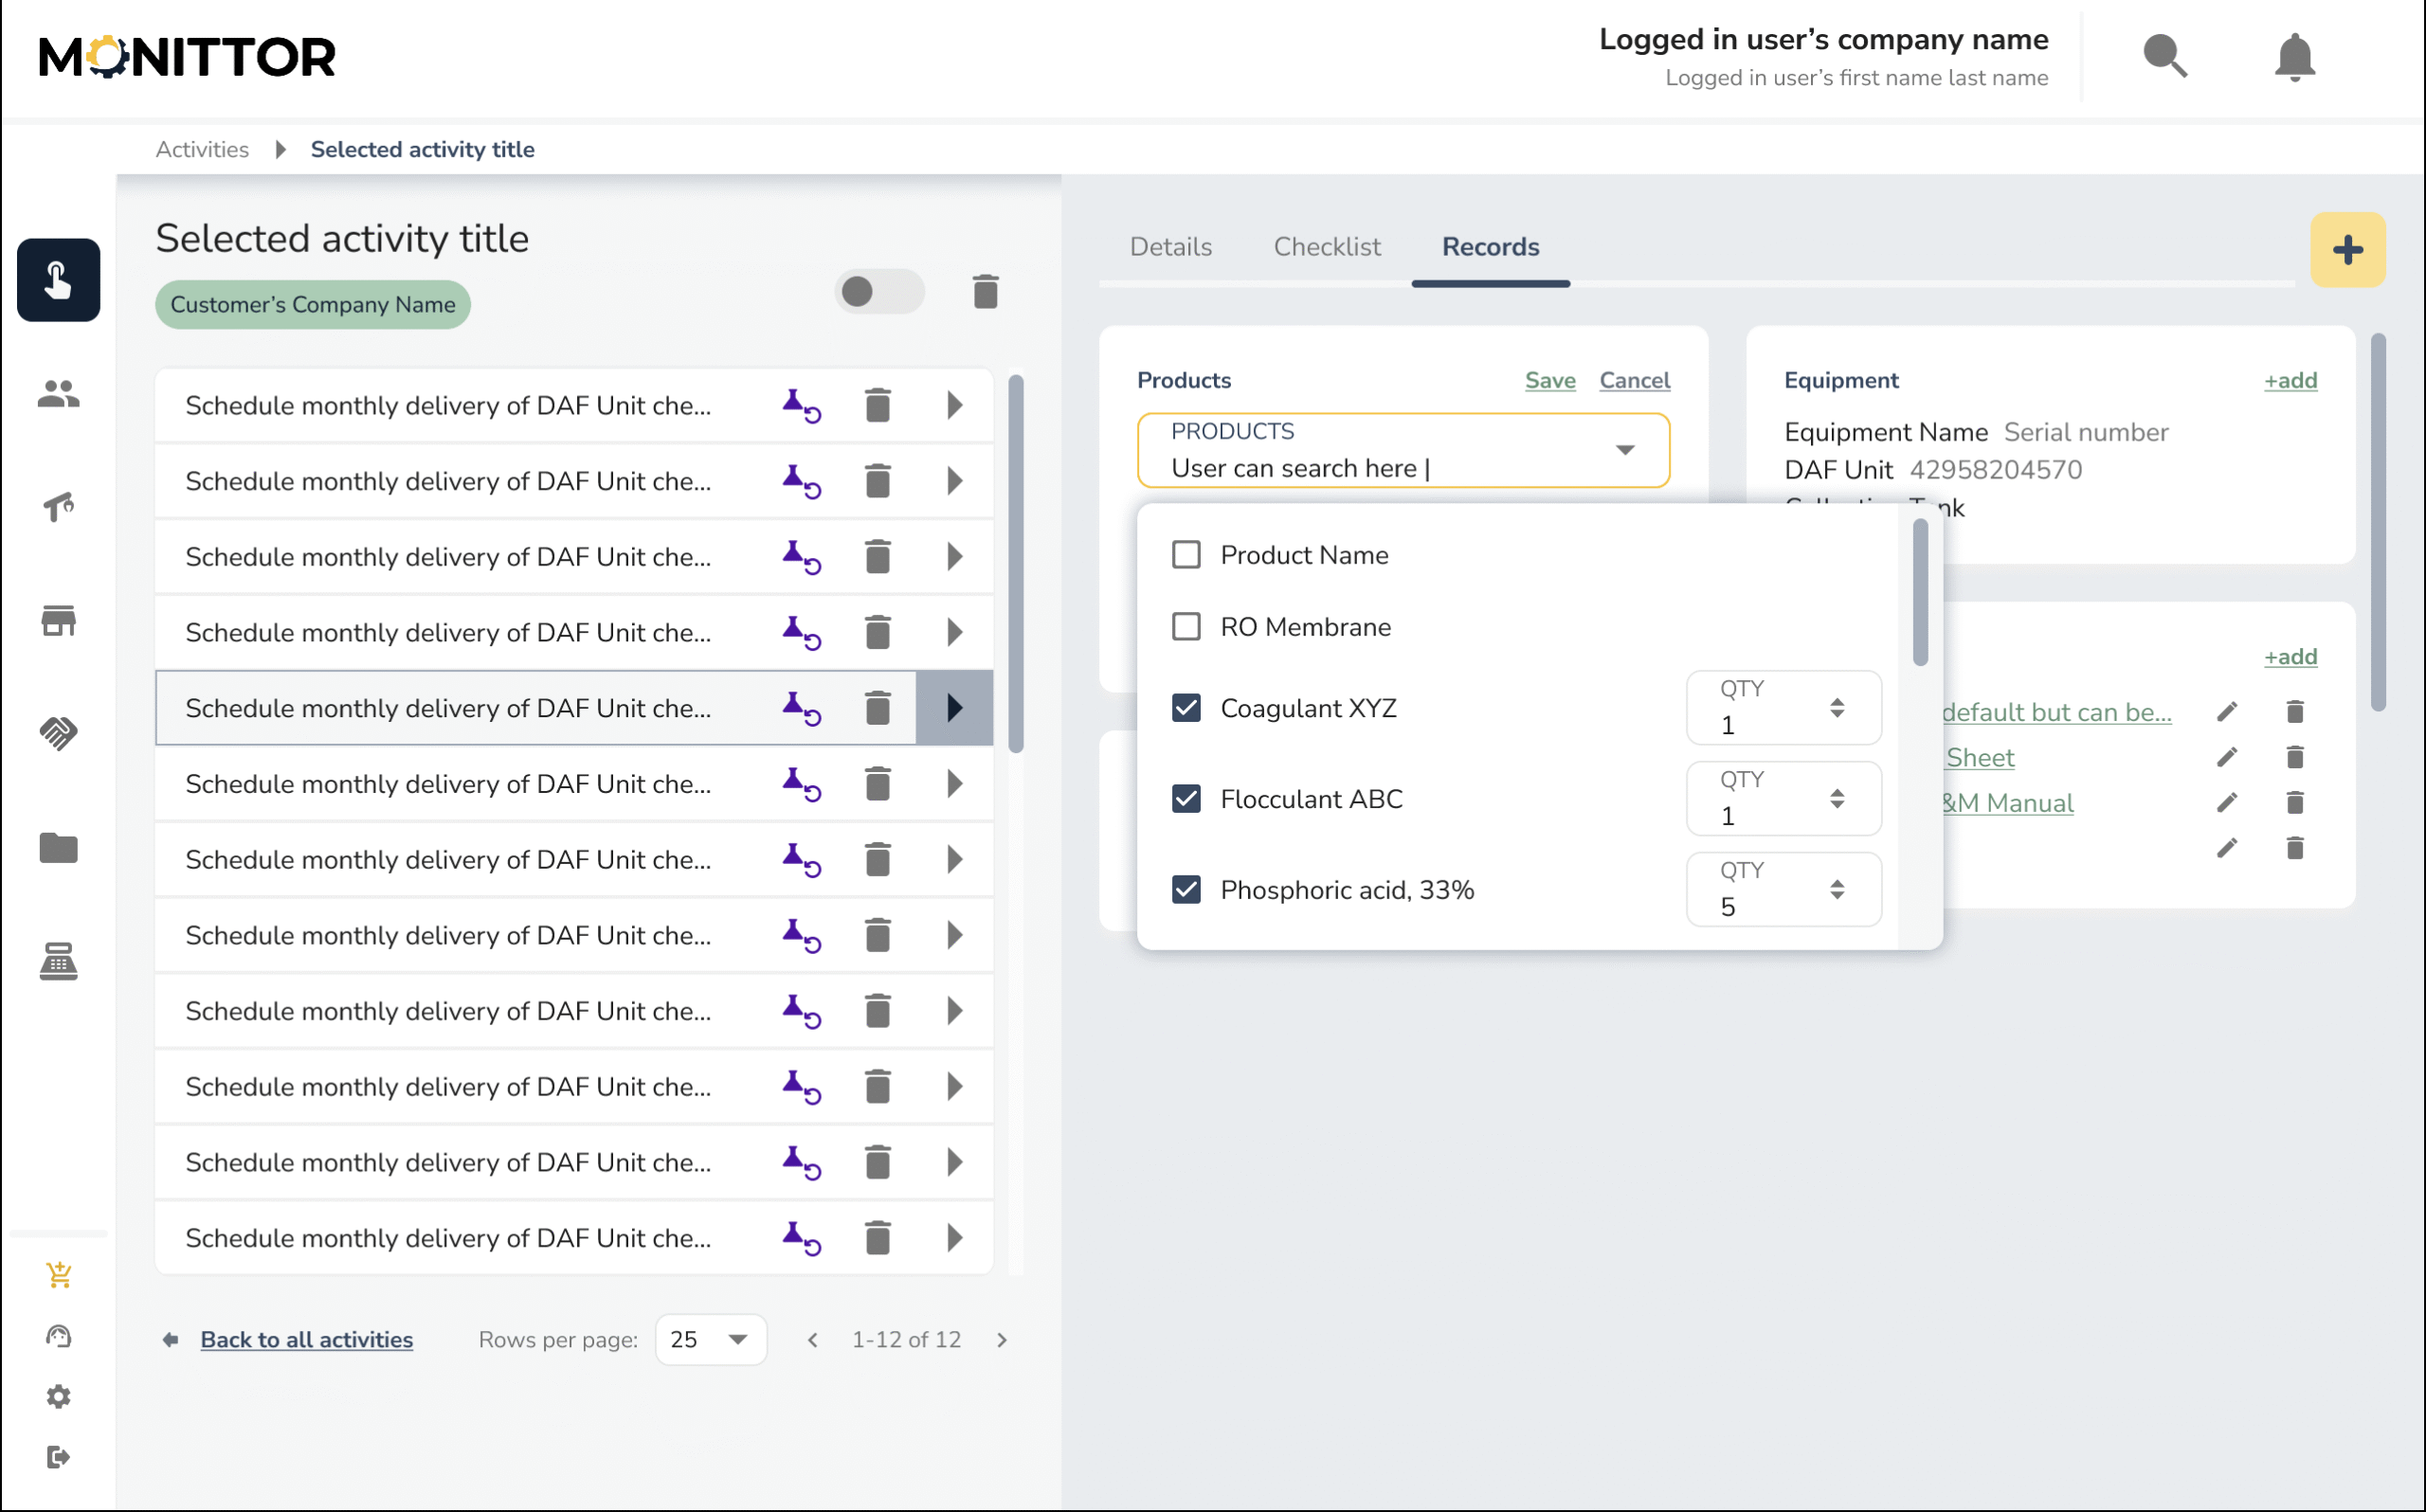The image size is (2426, 1512).
Task: Click the logout icon in sidebar
Action: coord(58,1456)
